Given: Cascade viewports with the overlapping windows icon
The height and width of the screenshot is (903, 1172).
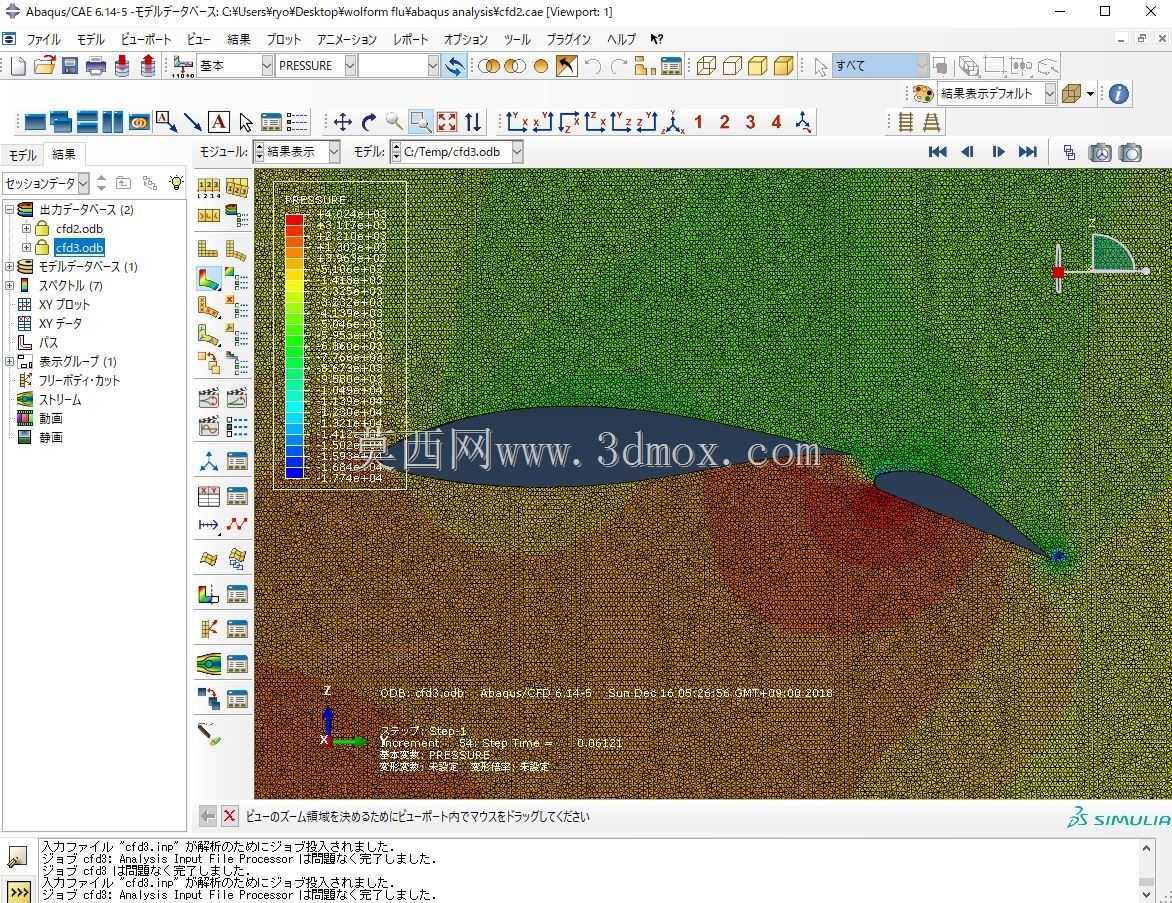Looking at the screenshot, I should [61, 122].
